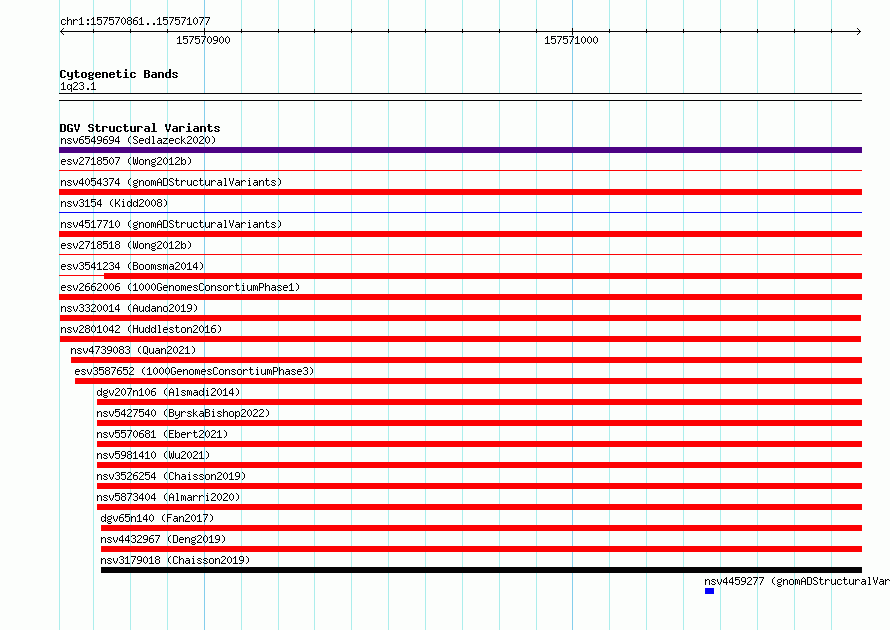Select the red bar under esv2662006

[x=460, y=297]
